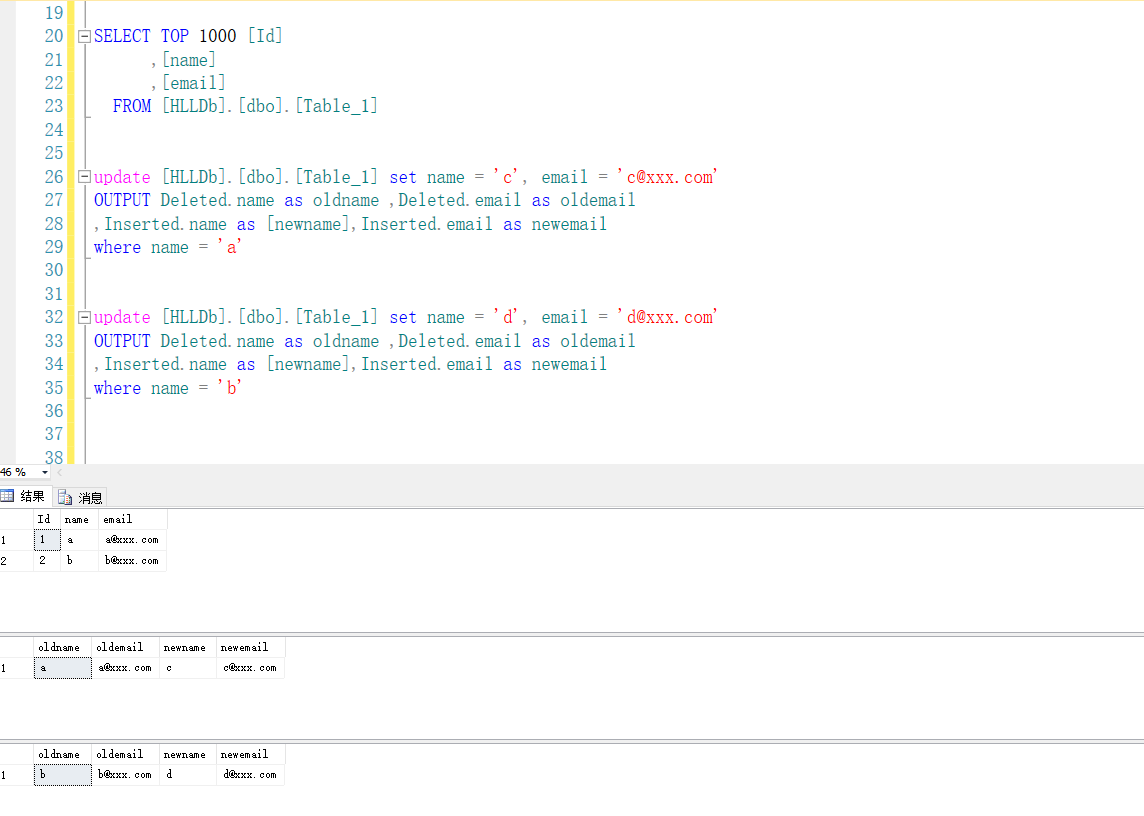The height and width of the screenshot is (816, 1144).
Task: Click the email column header in first grid
Action: point(133,519)
